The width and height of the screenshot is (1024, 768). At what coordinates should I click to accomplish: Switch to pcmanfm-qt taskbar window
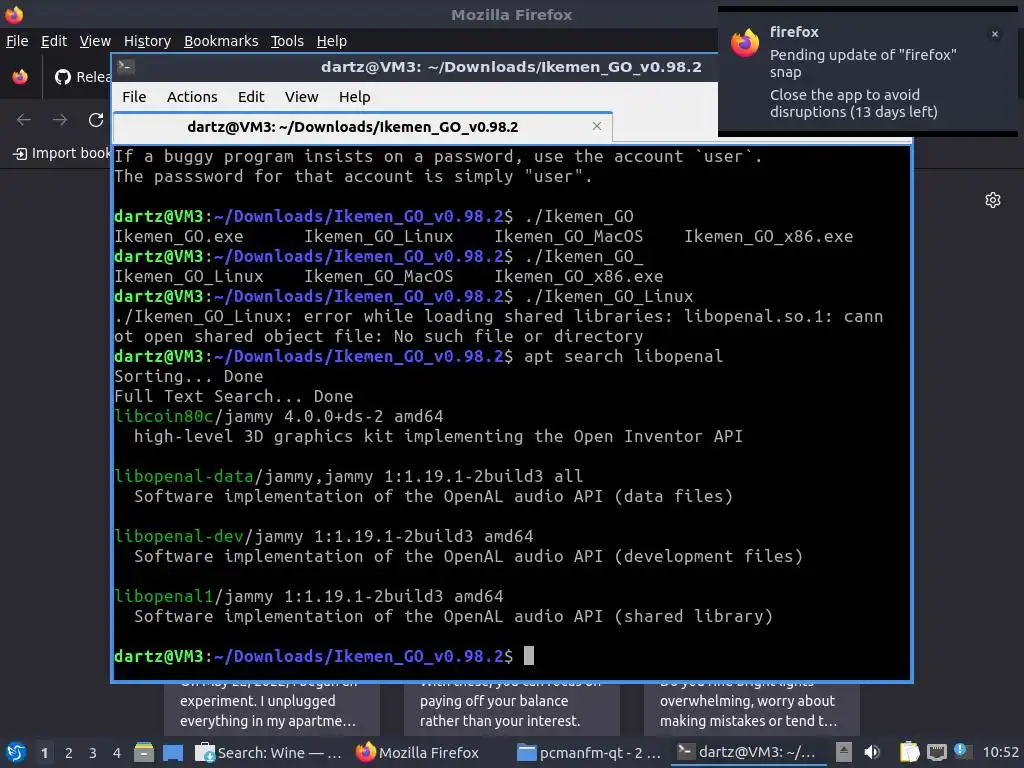(589, 752)
